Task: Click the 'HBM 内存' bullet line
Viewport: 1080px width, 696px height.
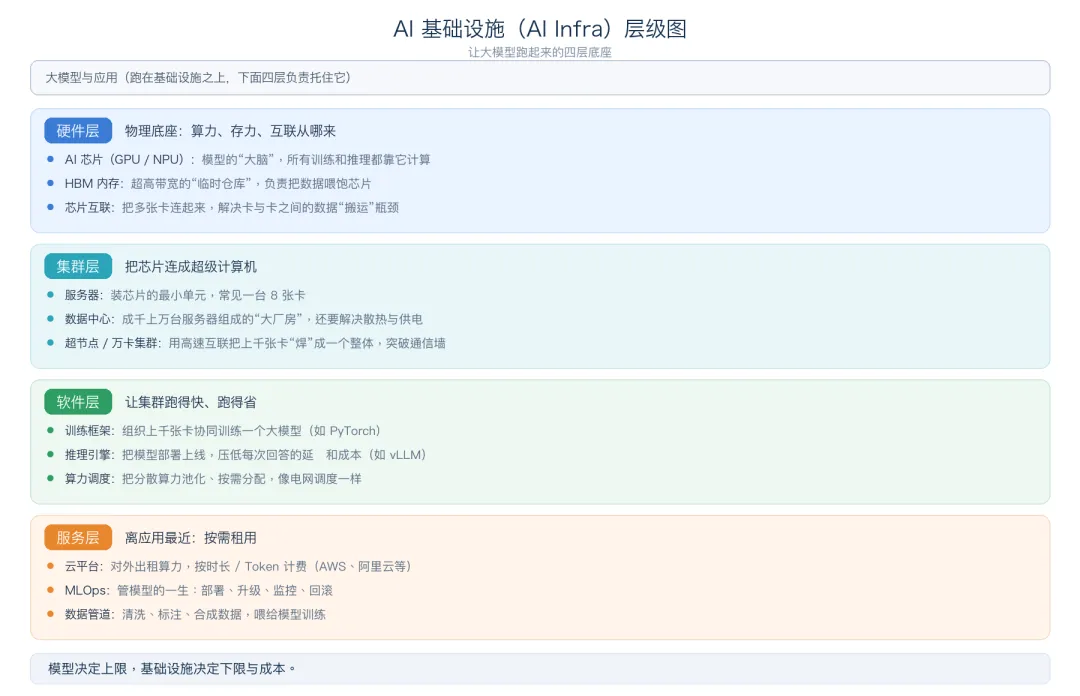Action: [x=218, y=184]
